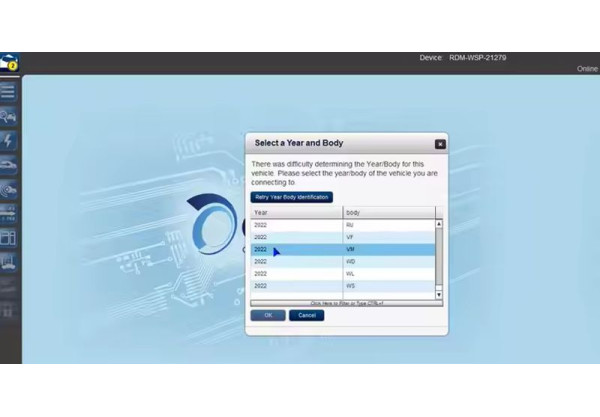Close the Select a Year and Body dialog
Screen dimensions: 600x417
coord(440,144)
